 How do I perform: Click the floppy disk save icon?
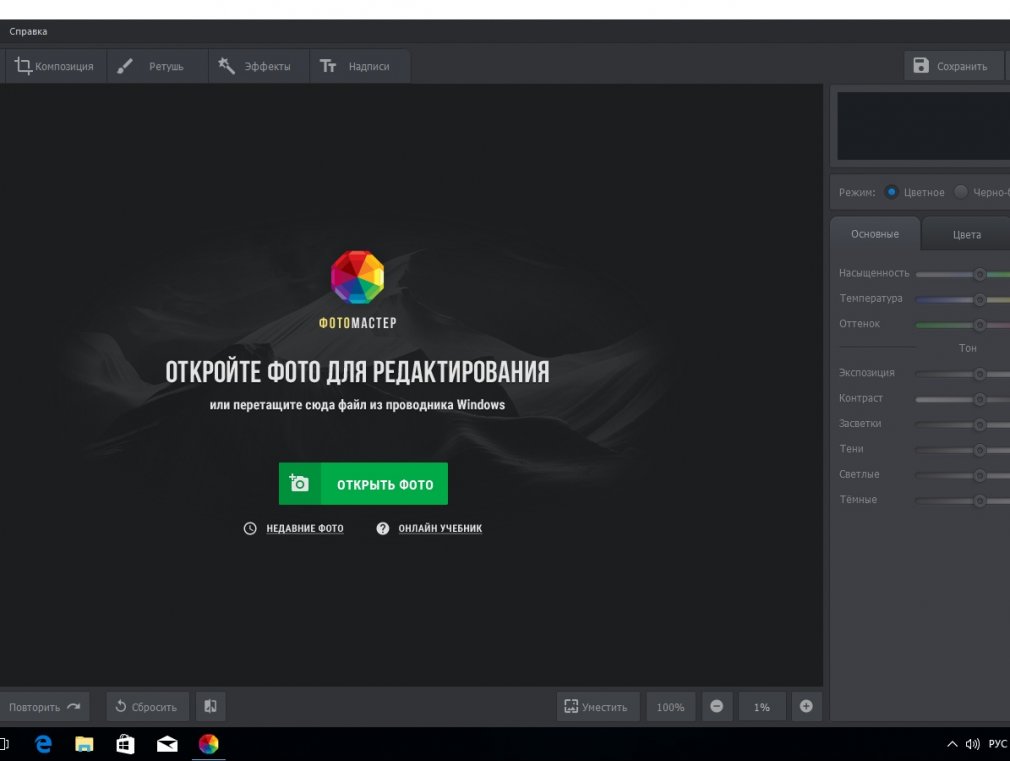tap(921, 65)
